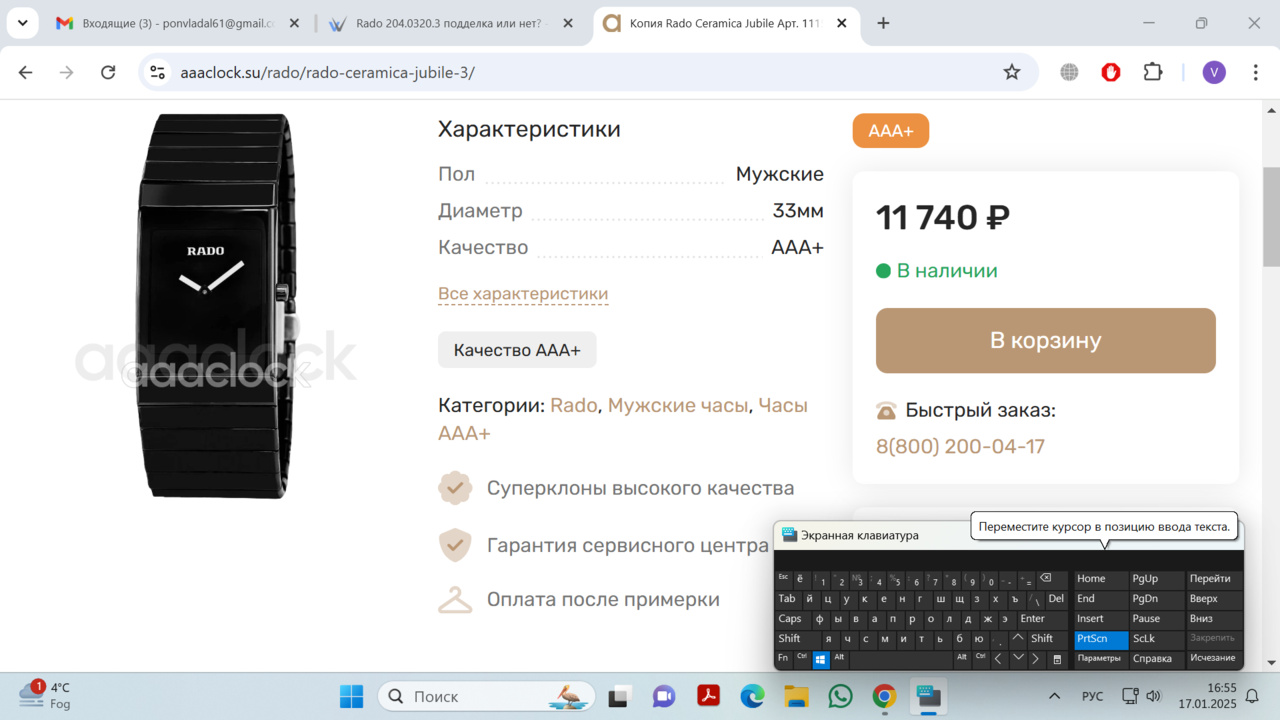Open the red Opera-style extension icon
Image resolution: width=1280 pixels, height=720 pixels.
coord(1110,72)
